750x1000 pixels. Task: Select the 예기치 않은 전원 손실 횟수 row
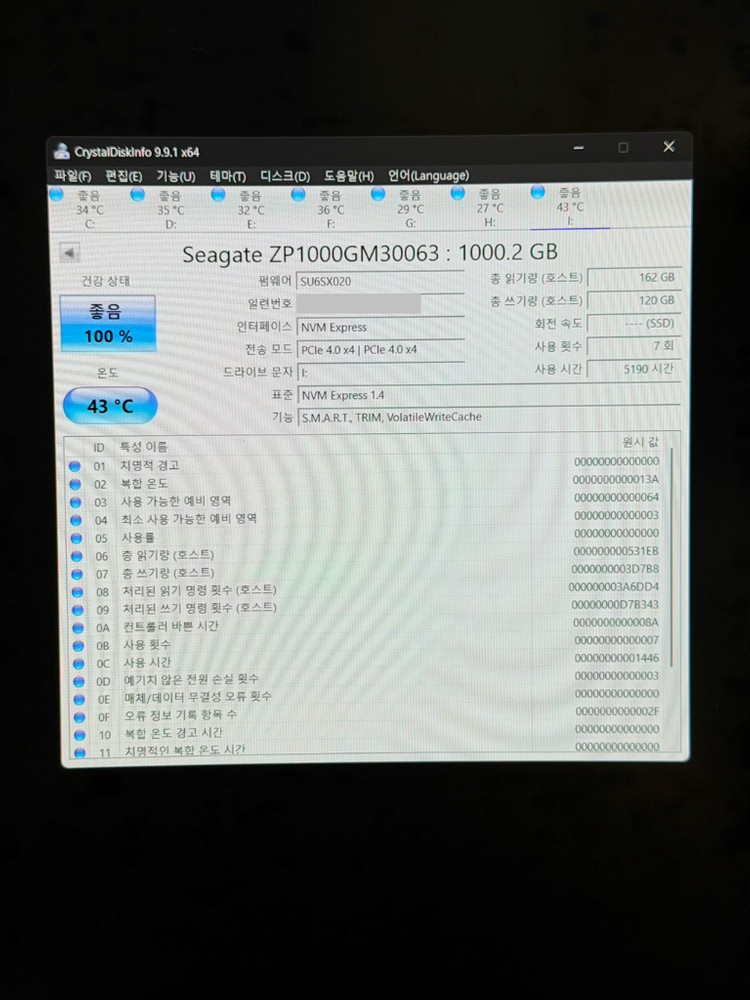(x=368, y=679)
